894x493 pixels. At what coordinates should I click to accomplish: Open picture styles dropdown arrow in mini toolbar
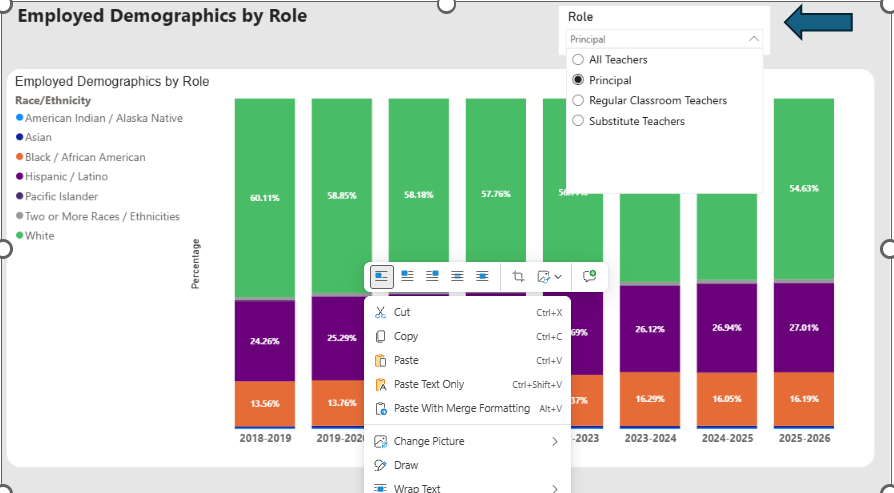558,276
